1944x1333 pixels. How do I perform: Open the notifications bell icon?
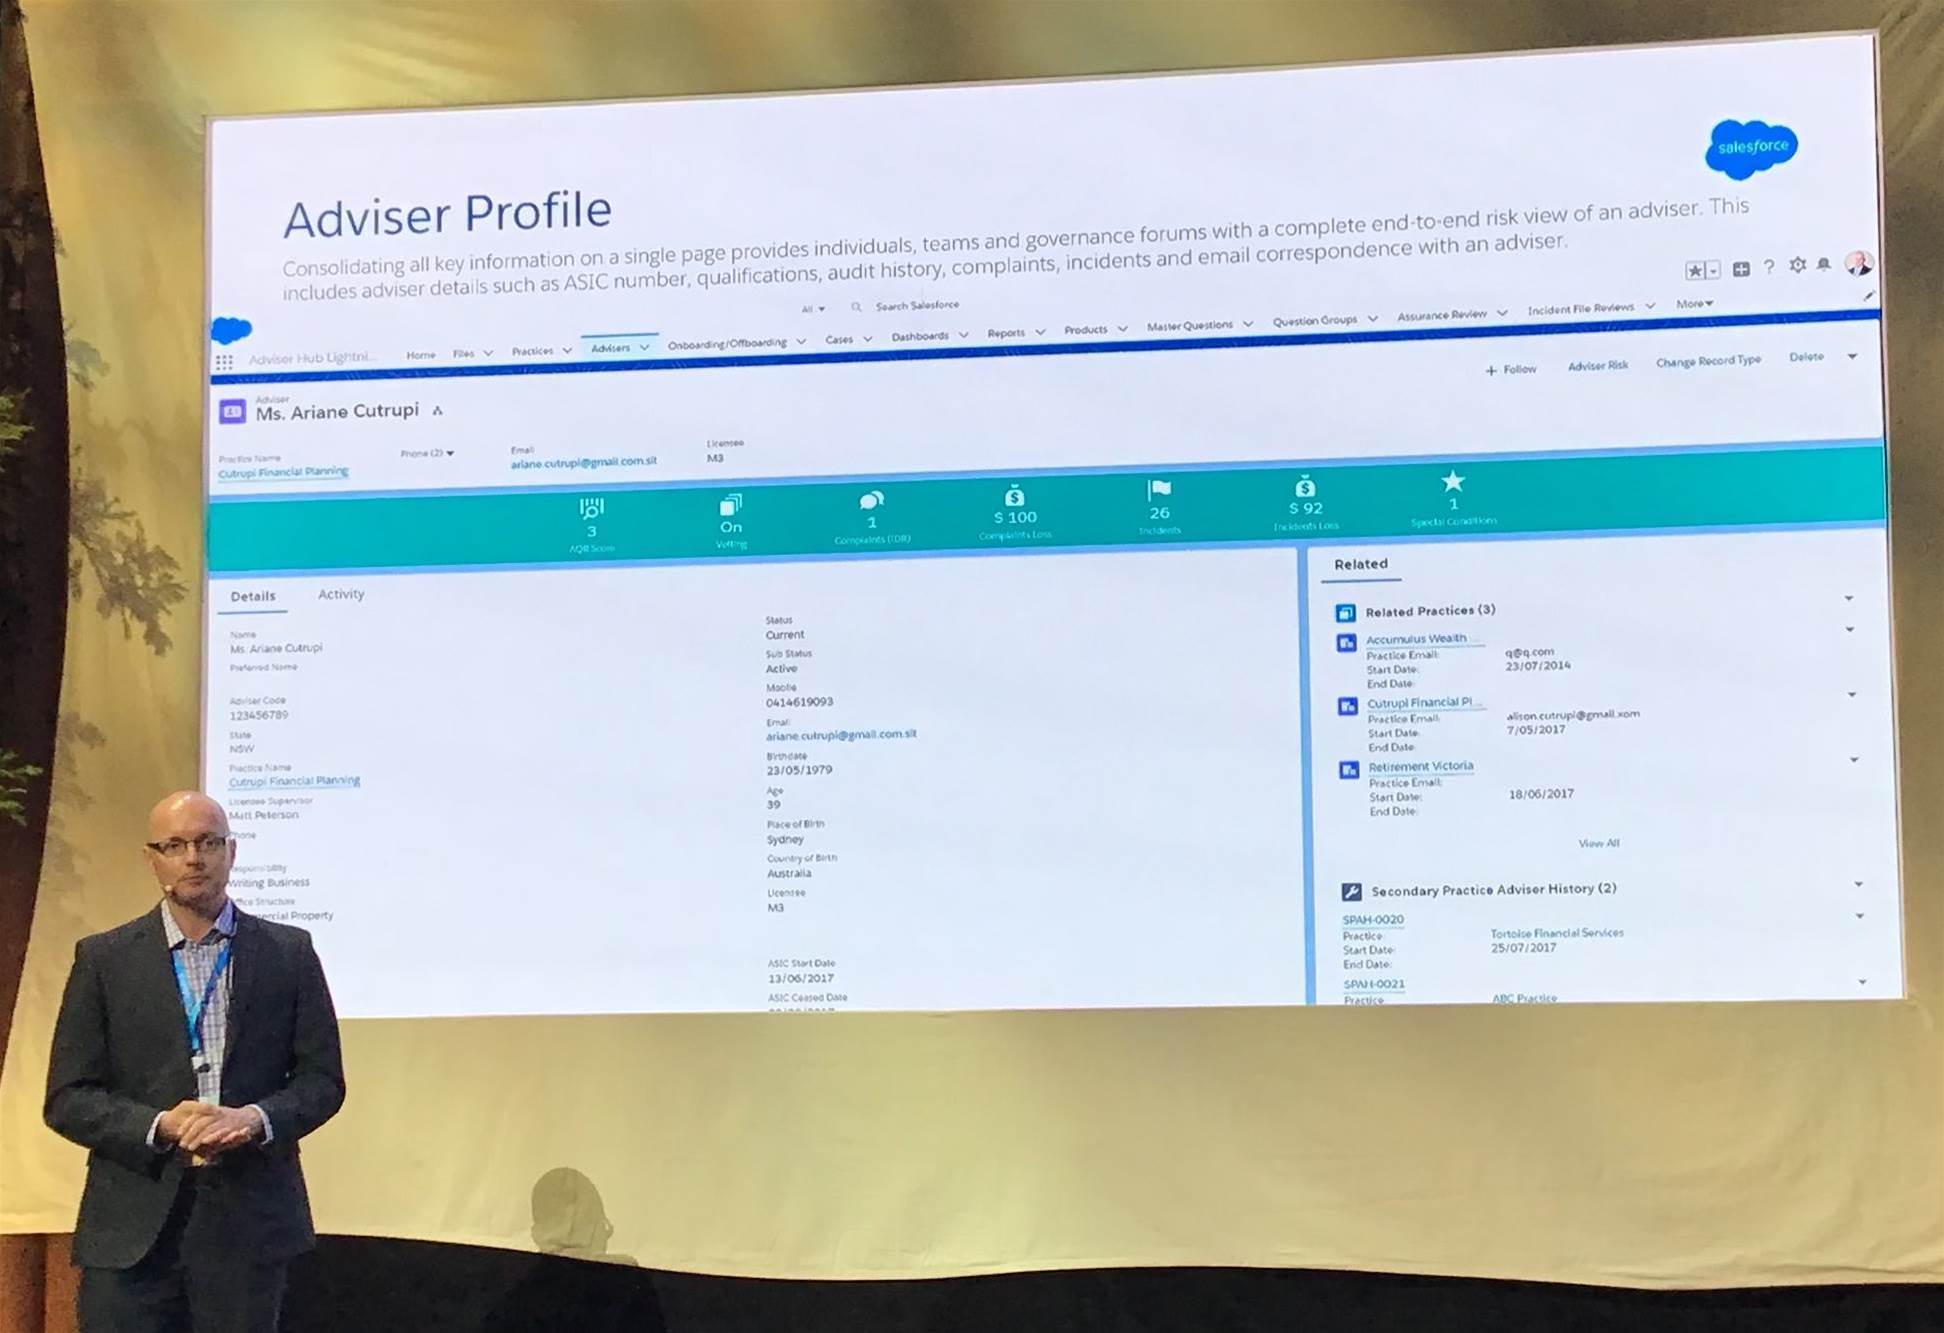(x=1824, y=264)
